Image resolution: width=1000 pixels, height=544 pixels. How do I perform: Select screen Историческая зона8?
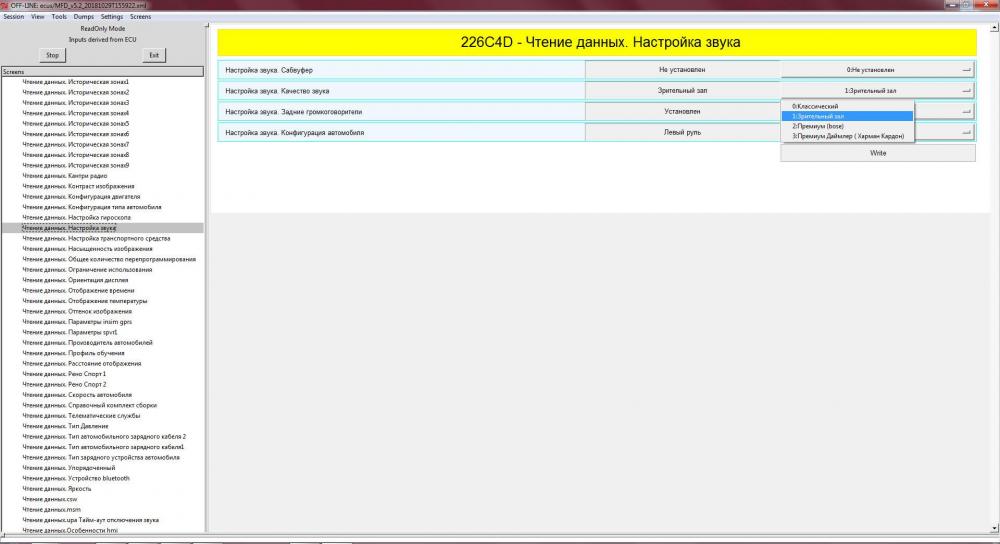[x=75, y=155]
